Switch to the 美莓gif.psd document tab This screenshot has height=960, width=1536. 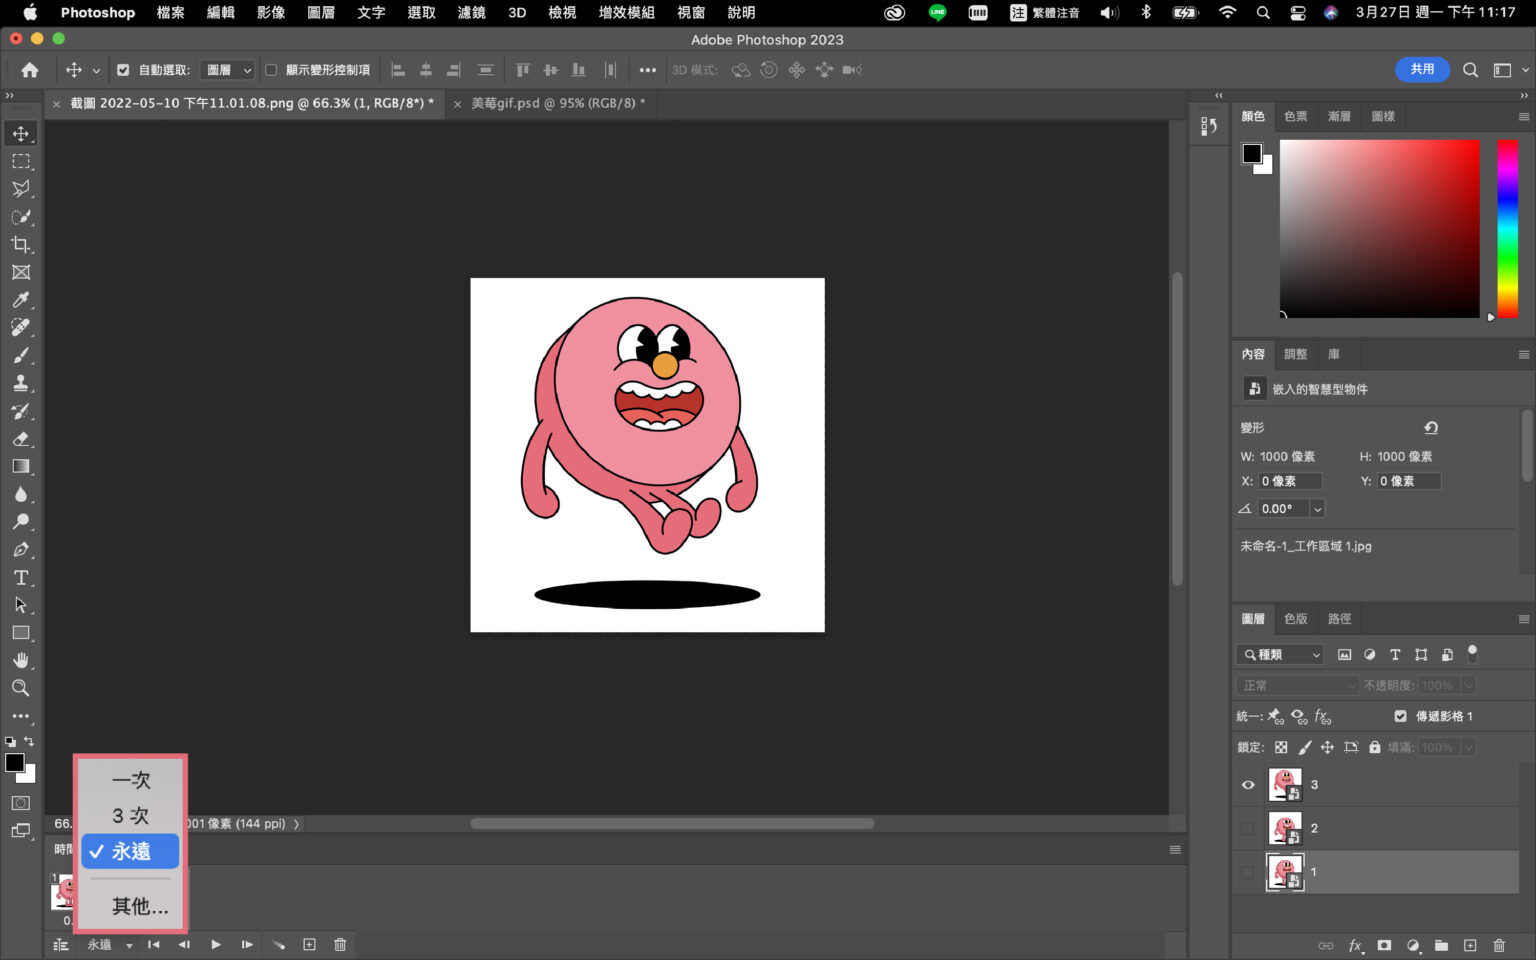[558, 103]
